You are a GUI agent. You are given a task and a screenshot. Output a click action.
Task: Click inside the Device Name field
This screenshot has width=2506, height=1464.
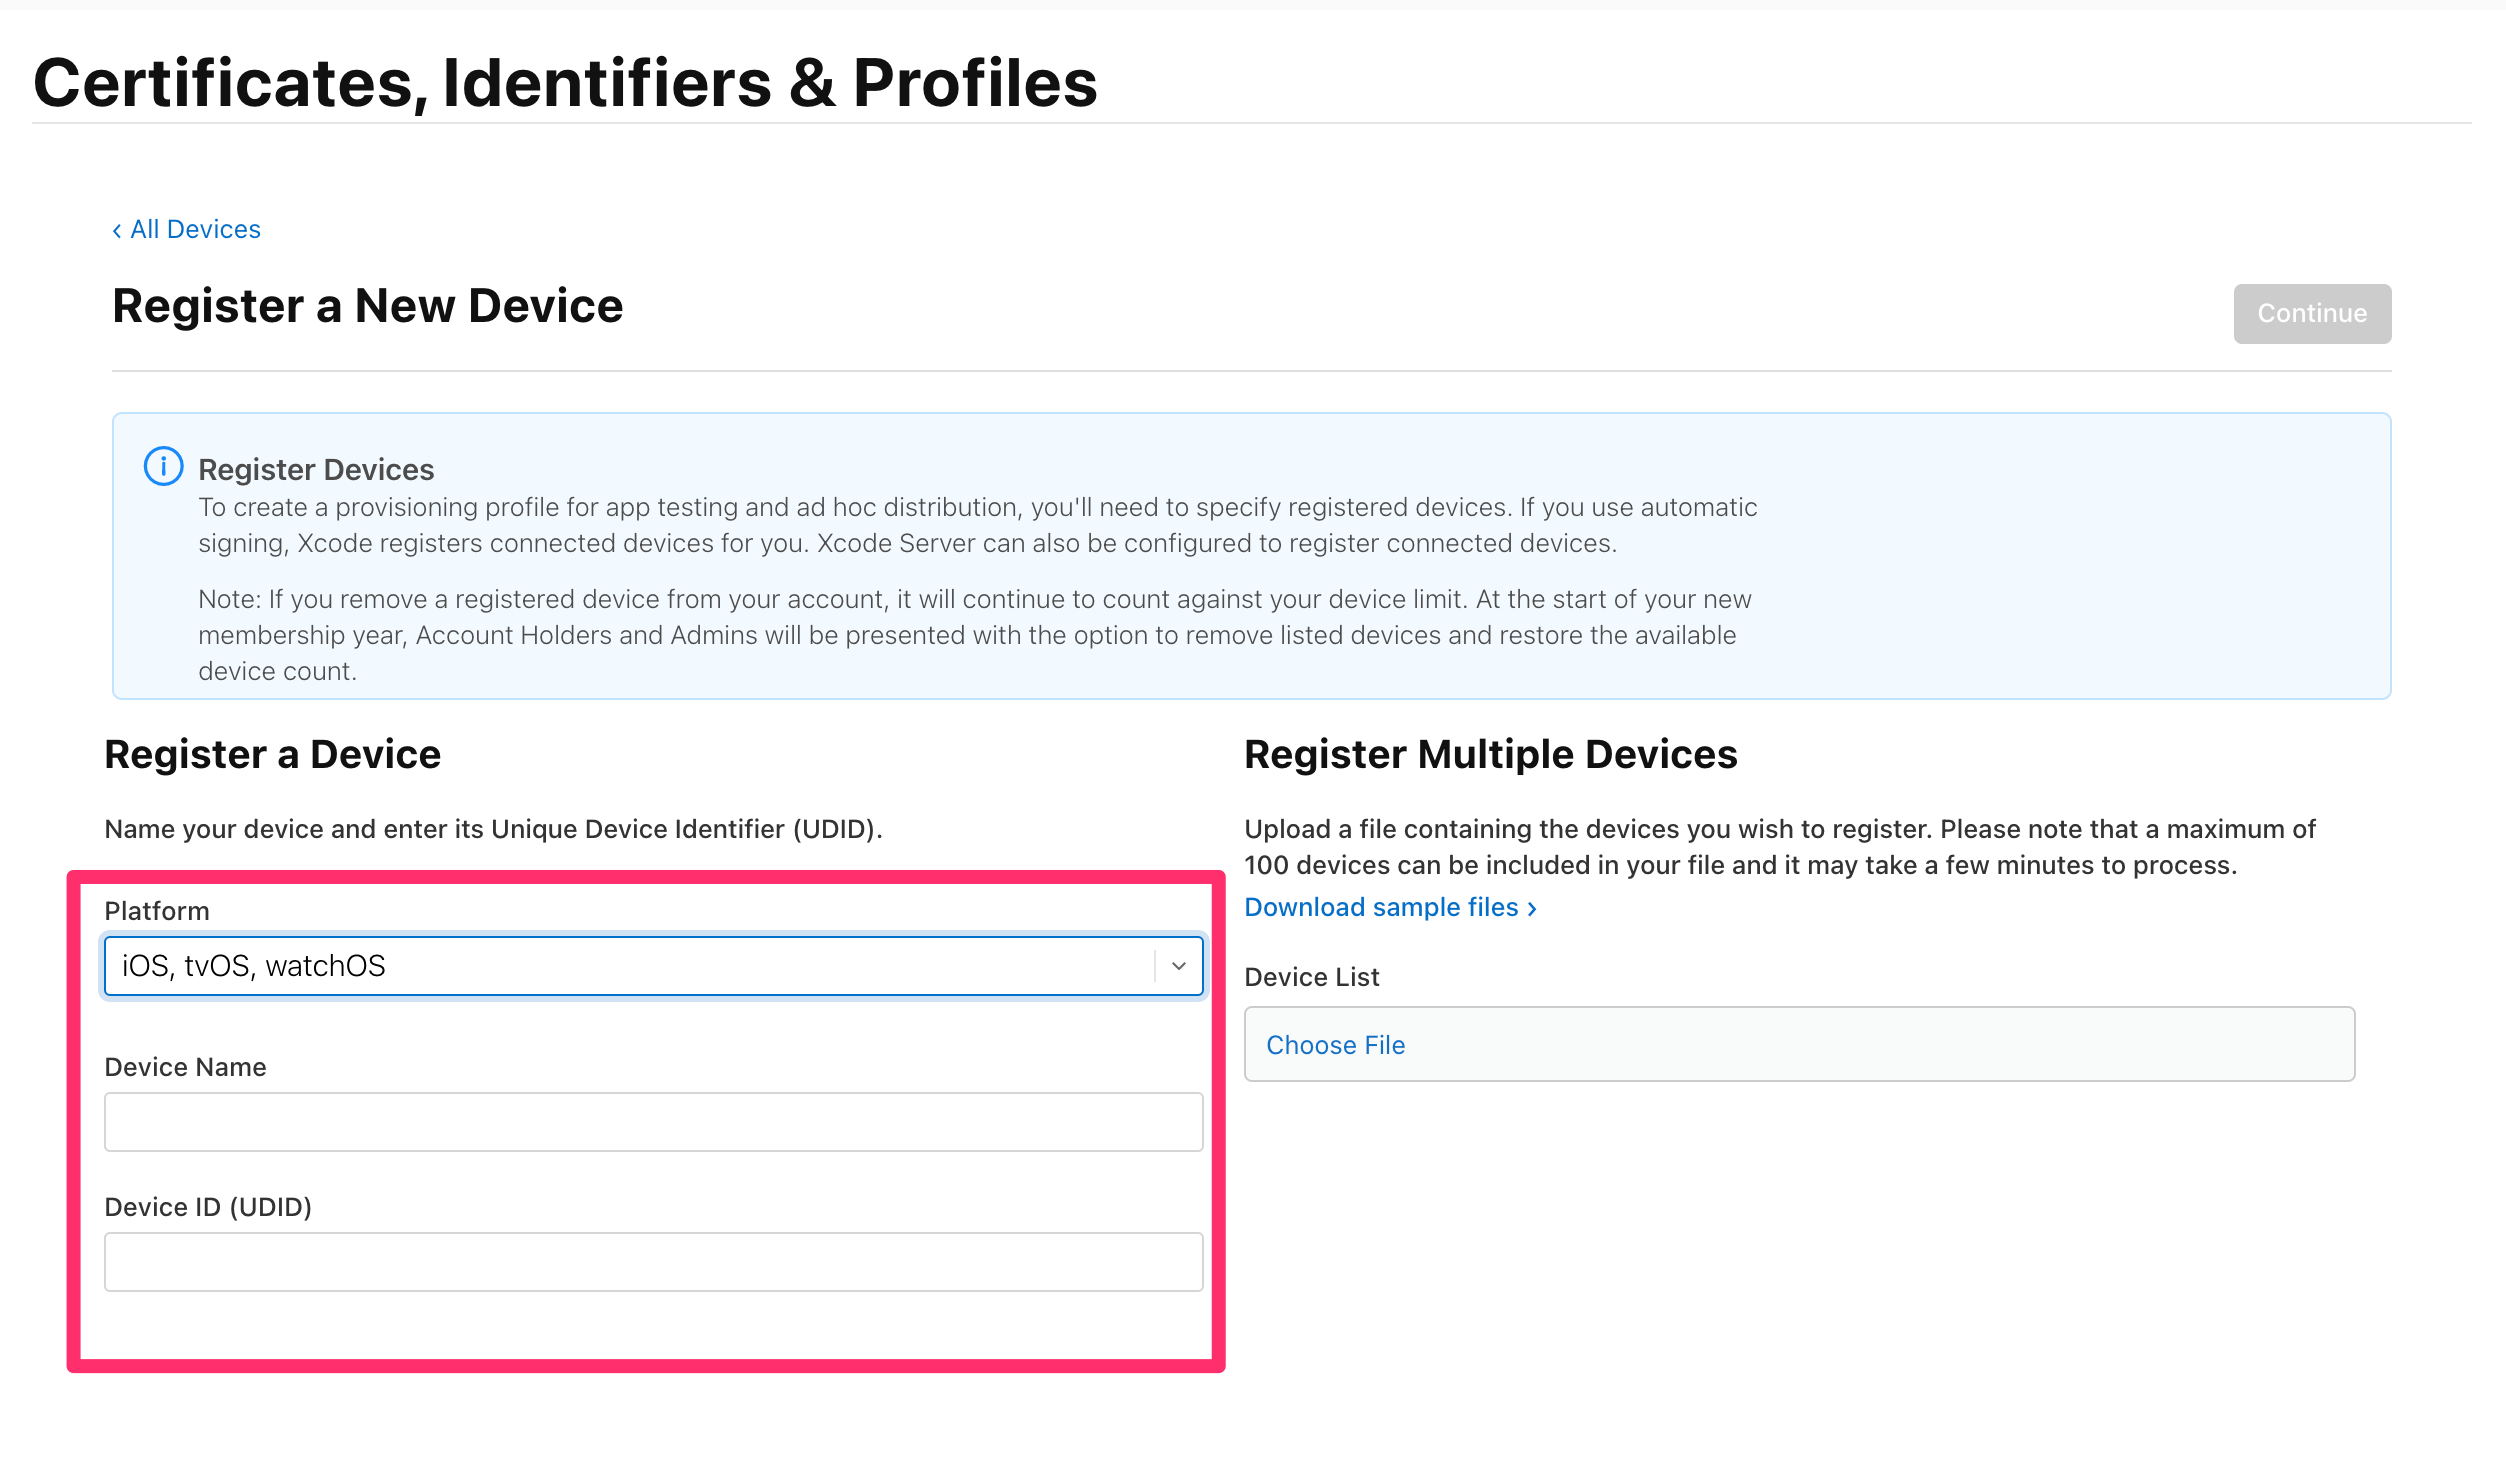point(652,1121)
